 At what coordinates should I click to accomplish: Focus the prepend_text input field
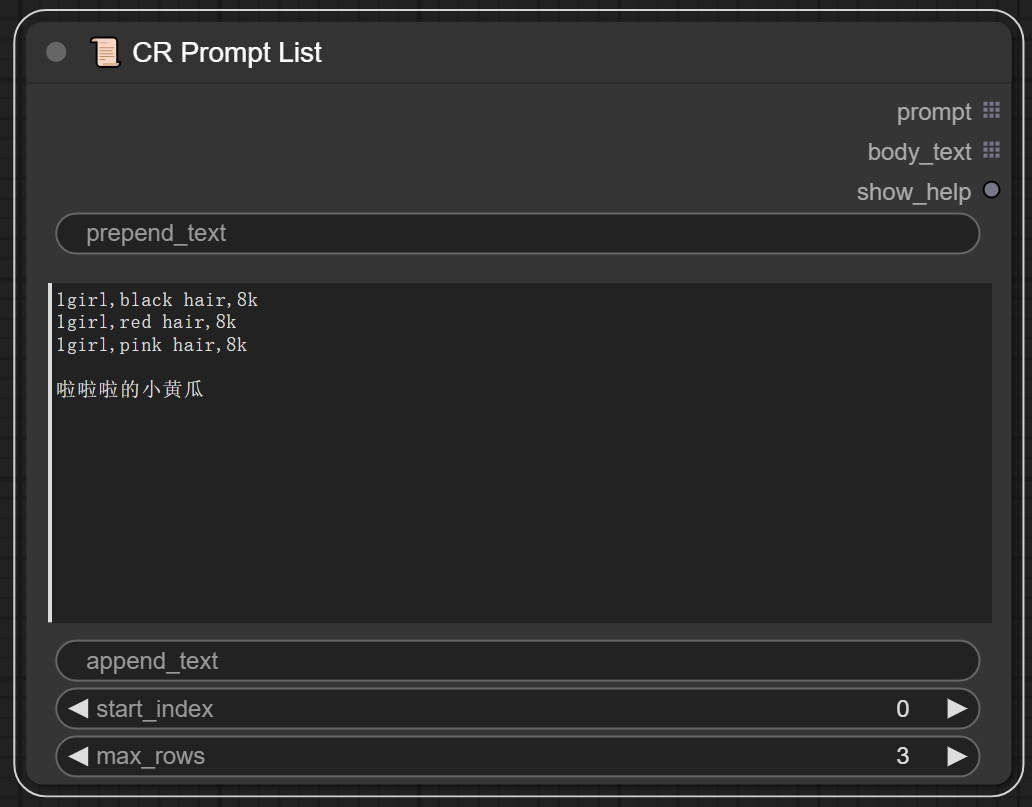click(x=517, y=234)
